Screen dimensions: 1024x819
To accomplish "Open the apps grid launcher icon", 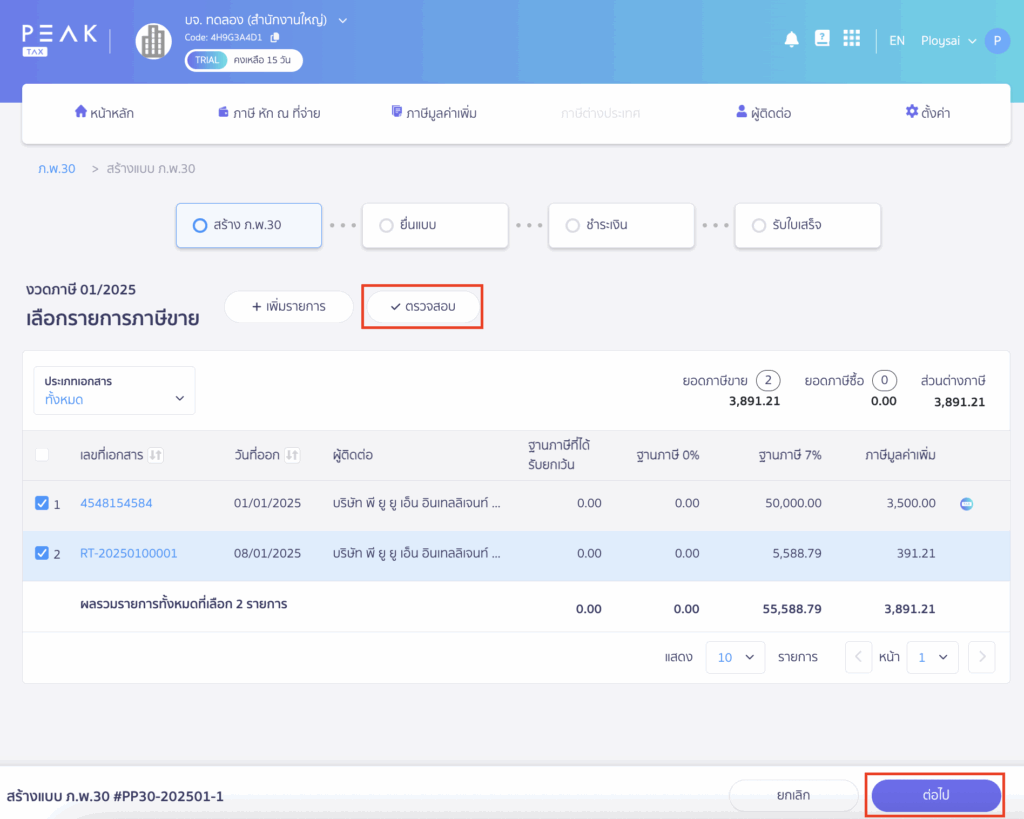I will [x=852, y=39].
